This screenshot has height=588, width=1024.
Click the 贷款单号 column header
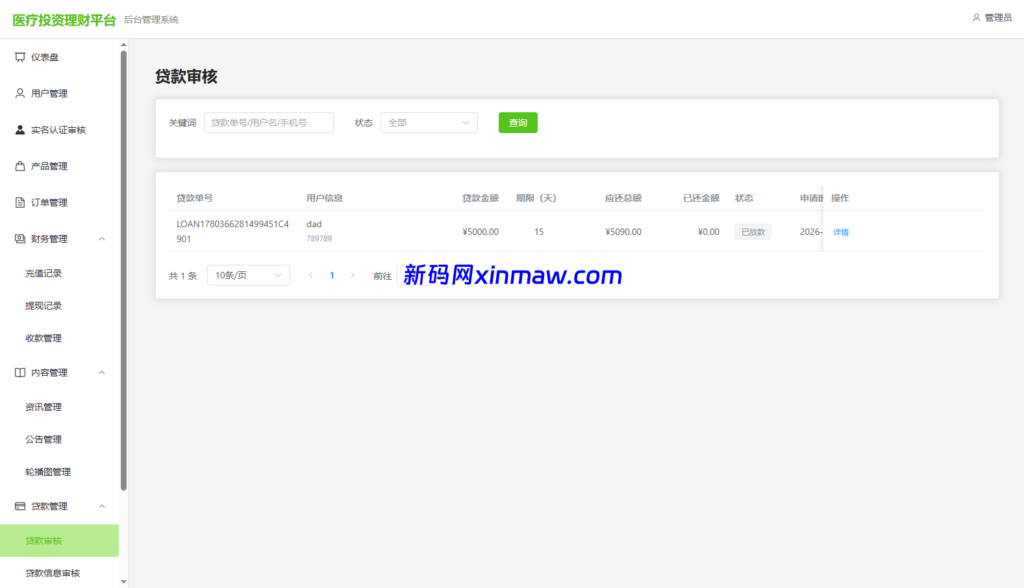click(x=195, y=198)
